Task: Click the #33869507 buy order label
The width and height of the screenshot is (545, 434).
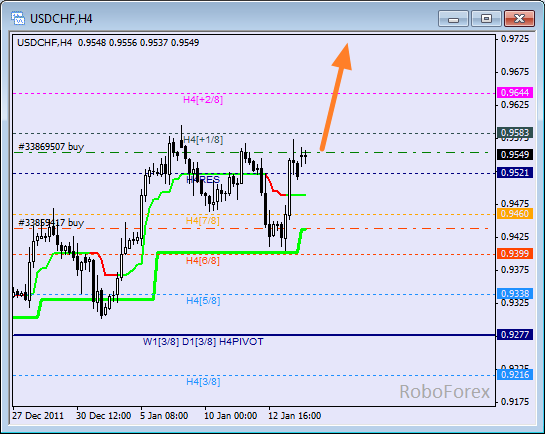Action: click(x=51, y=147)
